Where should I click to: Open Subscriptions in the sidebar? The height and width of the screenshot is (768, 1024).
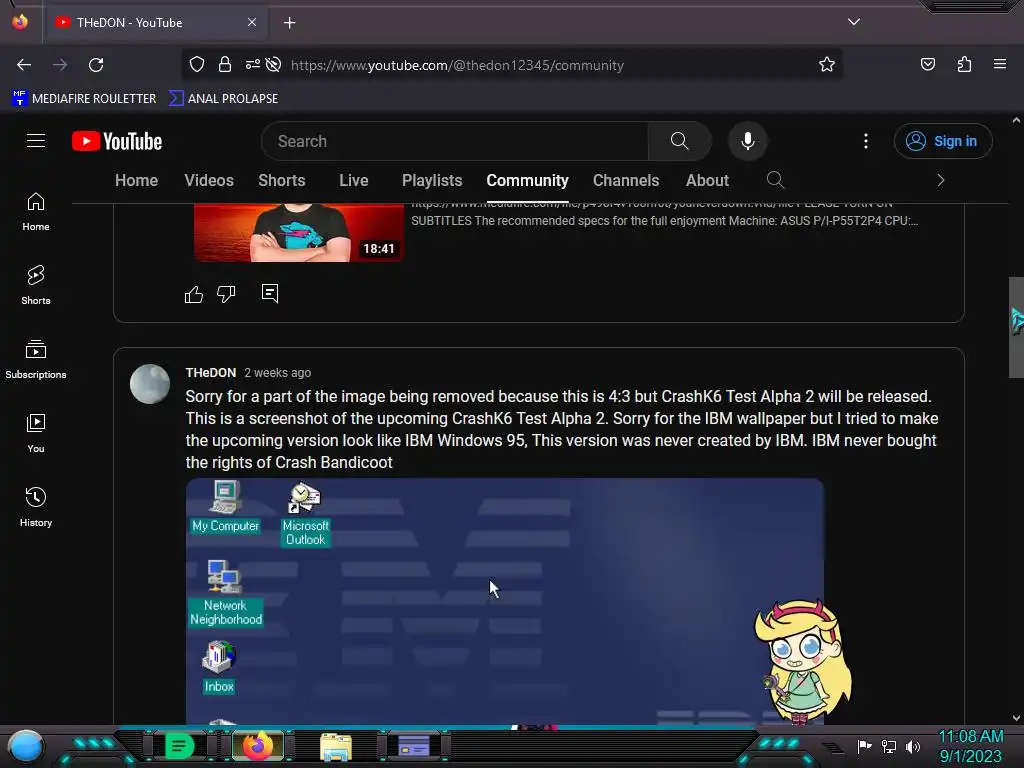(36, 360)
